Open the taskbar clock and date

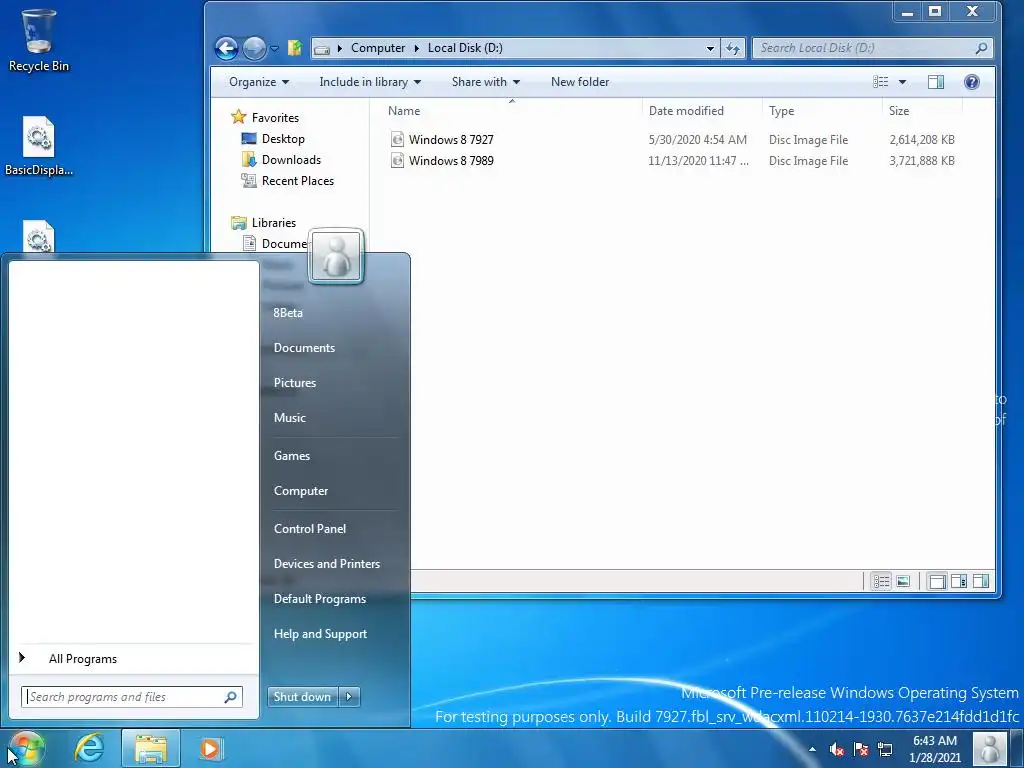[935, 749]
